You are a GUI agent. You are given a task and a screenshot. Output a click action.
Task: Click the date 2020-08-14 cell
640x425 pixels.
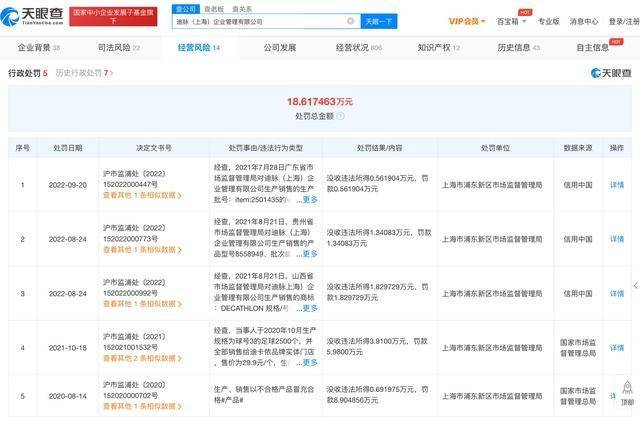click(68, 396)
